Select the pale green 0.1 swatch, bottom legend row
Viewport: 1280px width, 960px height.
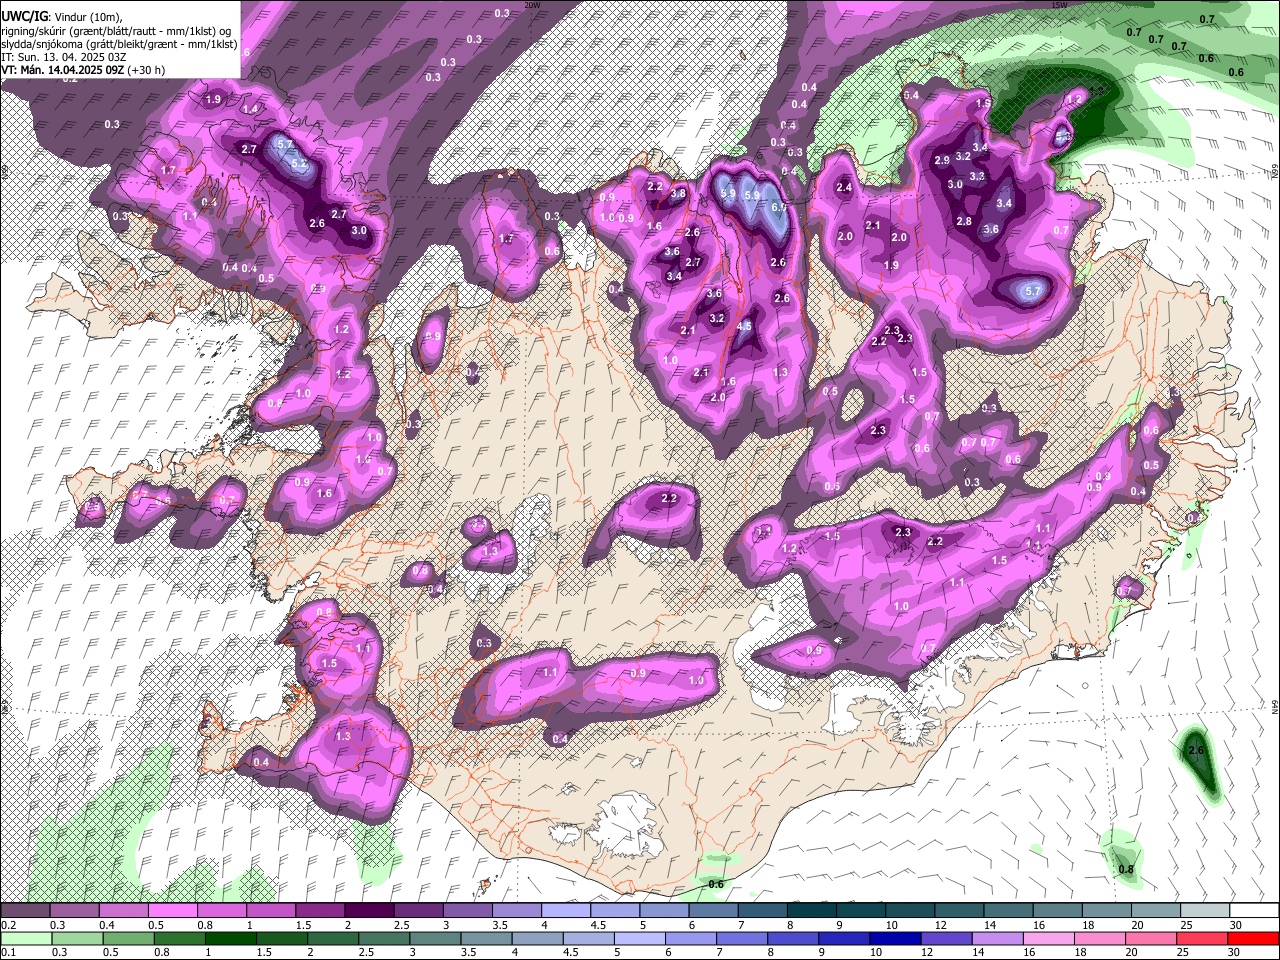pyautogui.click(x=26, y=938)
